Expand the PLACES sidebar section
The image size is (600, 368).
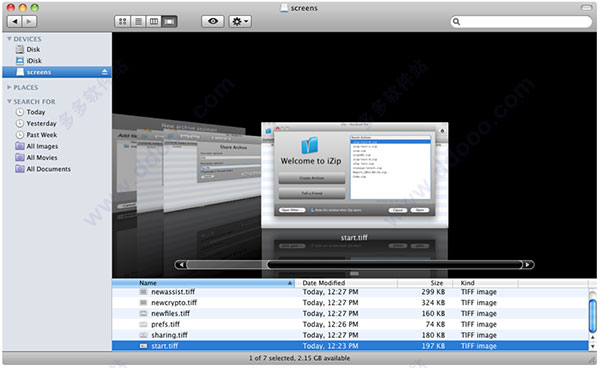[9, 87]
